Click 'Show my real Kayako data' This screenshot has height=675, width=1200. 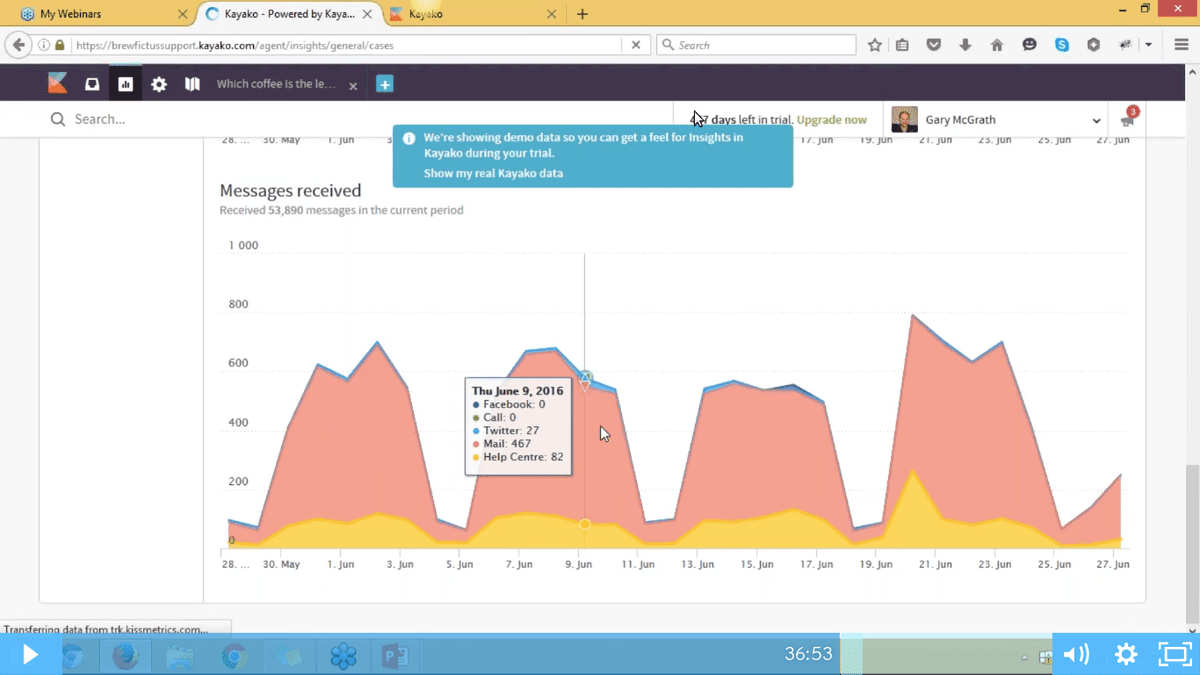click(493, 173)
